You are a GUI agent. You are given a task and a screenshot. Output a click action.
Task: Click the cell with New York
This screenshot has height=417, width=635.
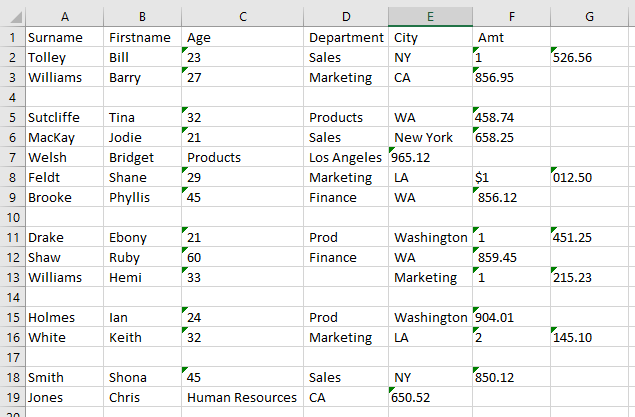(x=430, y=137)
